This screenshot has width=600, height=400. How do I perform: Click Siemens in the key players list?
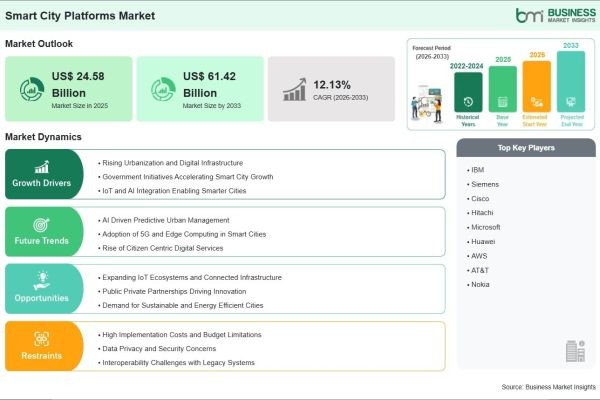coord(483,184)
